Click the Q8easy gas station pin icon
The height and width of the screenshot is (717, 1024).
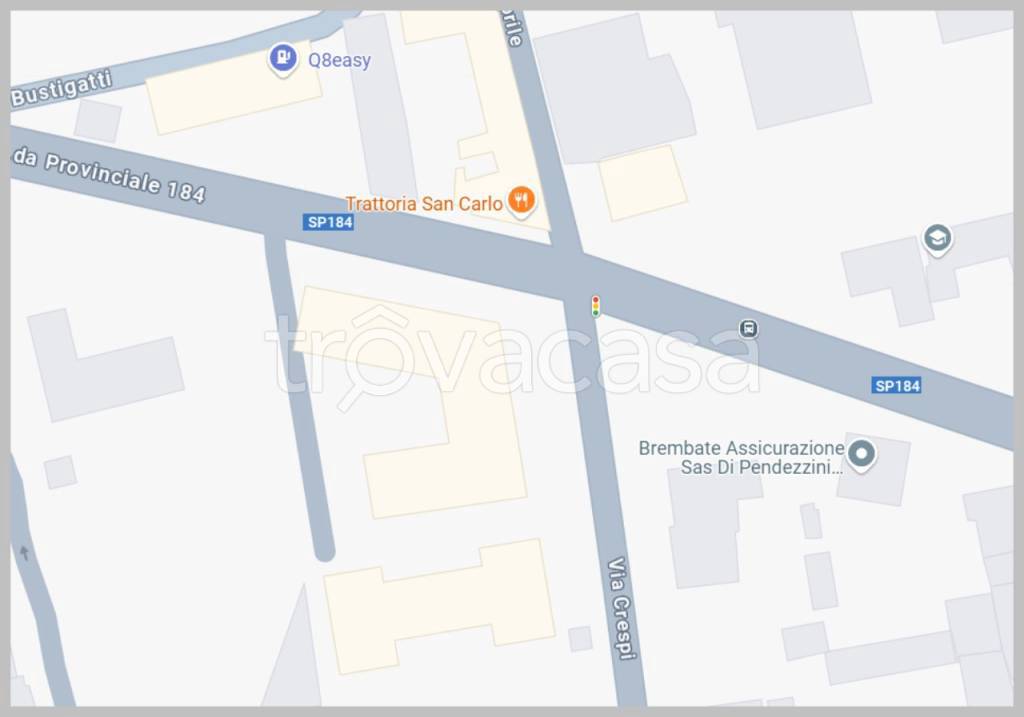click(283, 60)
